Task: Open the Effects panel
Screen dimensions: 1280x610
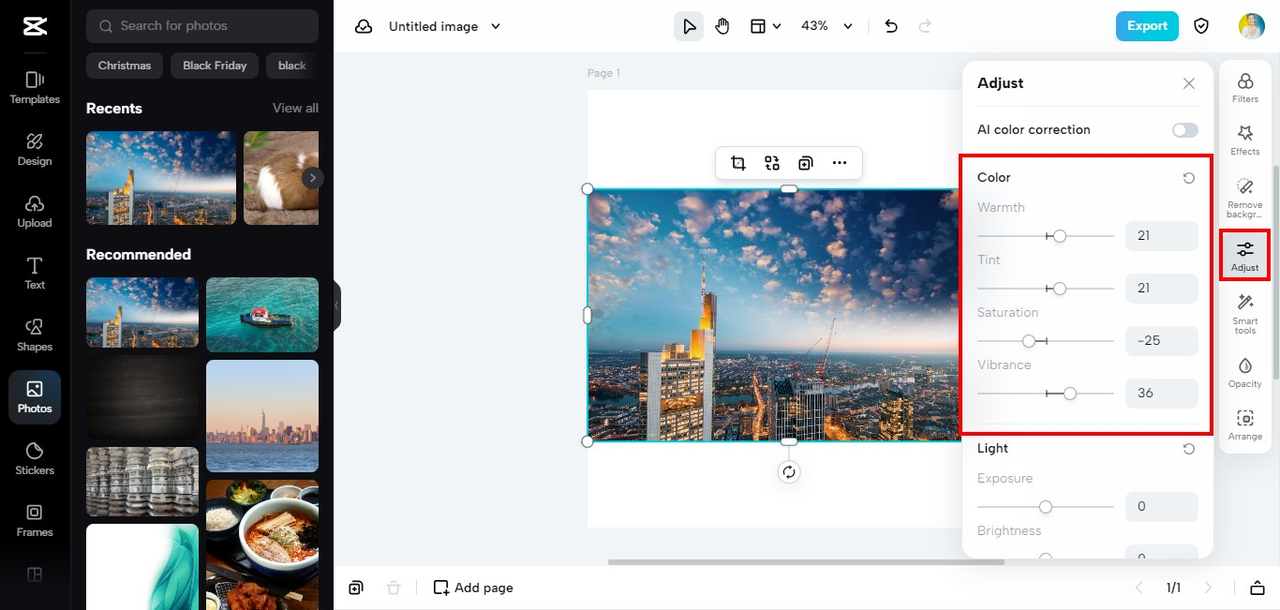Action: (1245, 140)
